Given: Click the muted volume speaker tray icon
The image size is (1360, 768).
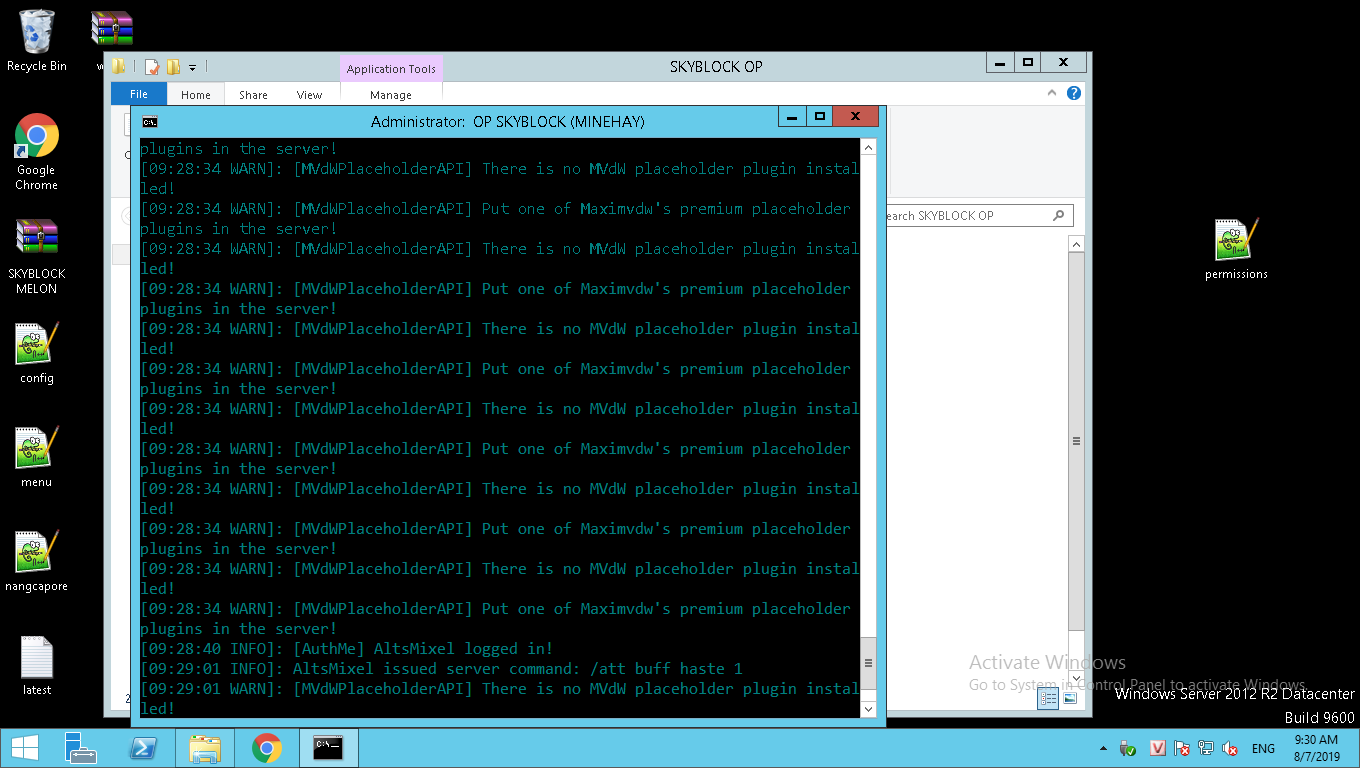Looking at the screenshot, I should pyautogui.click(x=1231, y=748).
